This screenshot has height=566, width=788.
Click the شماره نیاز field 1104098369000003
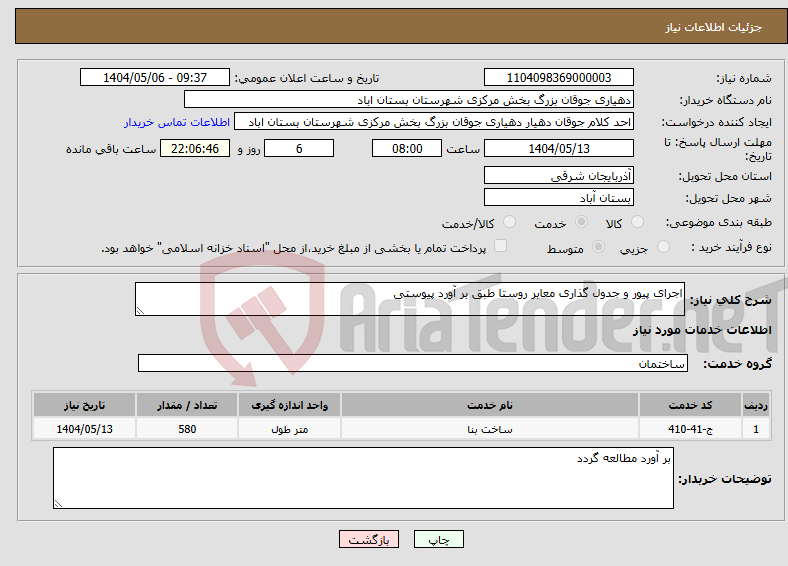(559, 77)
